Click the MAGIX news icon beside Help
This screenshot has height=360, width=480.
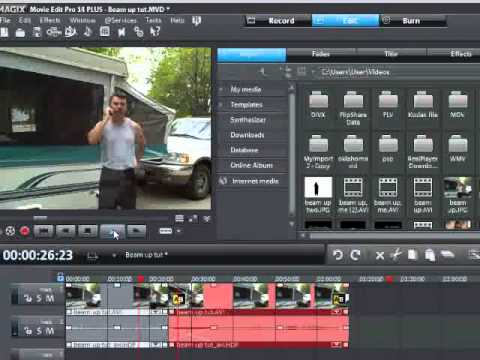[196, 21]
